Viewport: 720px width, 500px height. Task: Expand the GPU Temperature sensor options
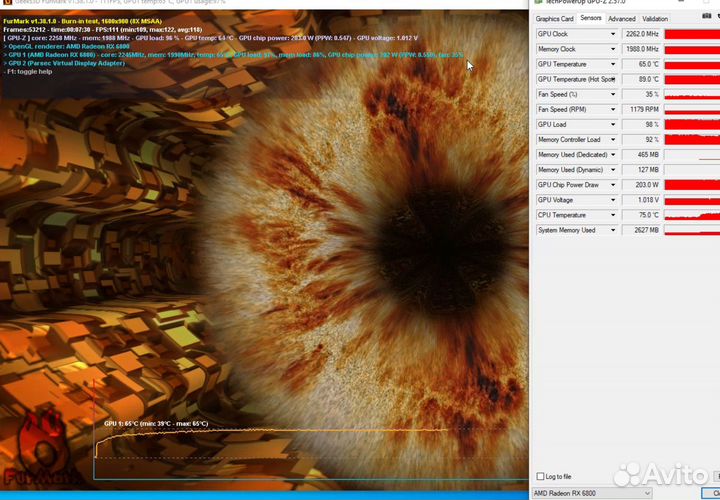(613, 64)
